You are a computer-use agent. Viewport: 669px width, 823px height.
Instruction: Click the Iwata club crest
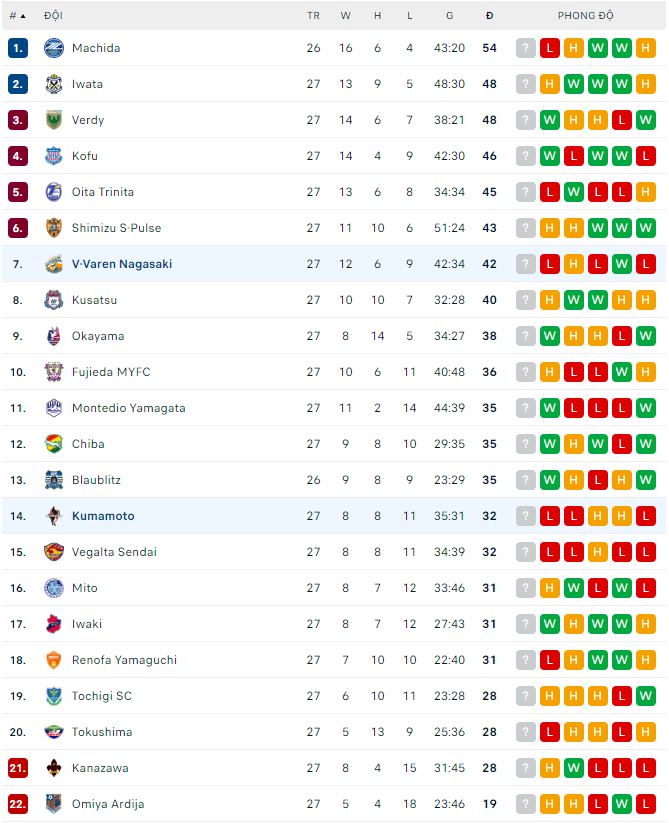click(x=54, y=84)
